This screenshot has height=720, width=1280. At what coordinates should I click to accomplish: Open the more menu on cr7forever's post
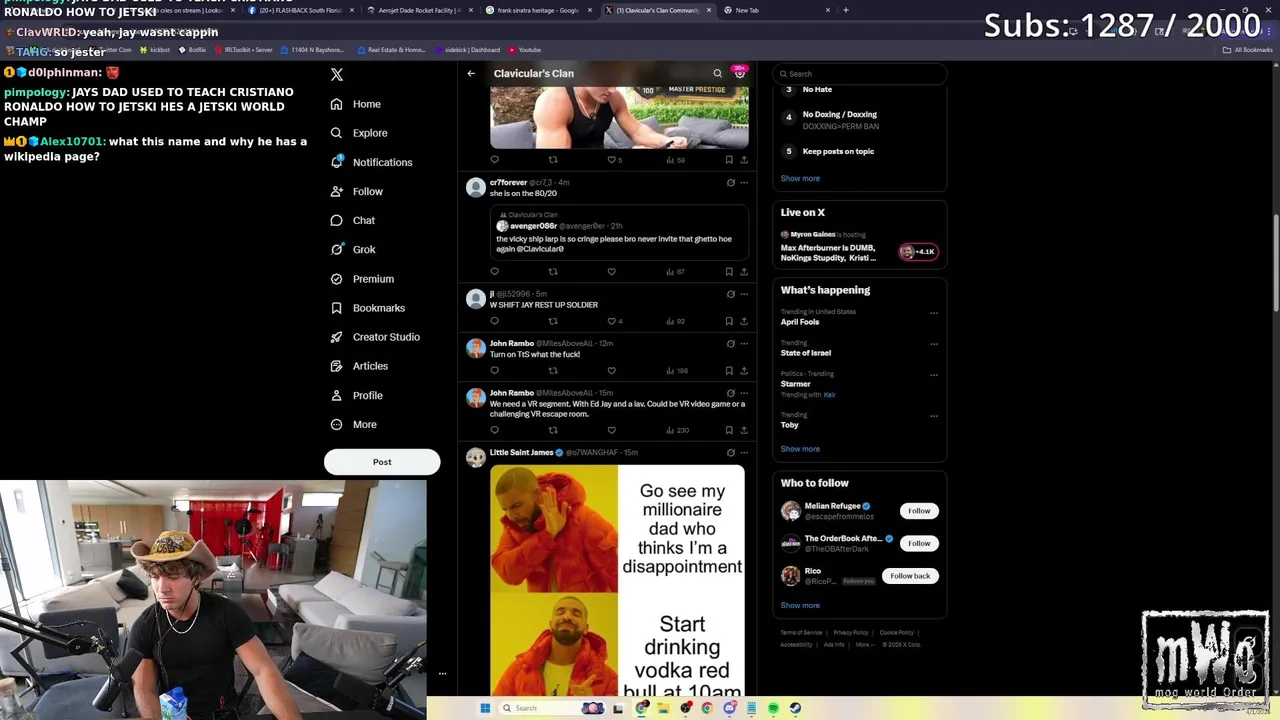743,183
